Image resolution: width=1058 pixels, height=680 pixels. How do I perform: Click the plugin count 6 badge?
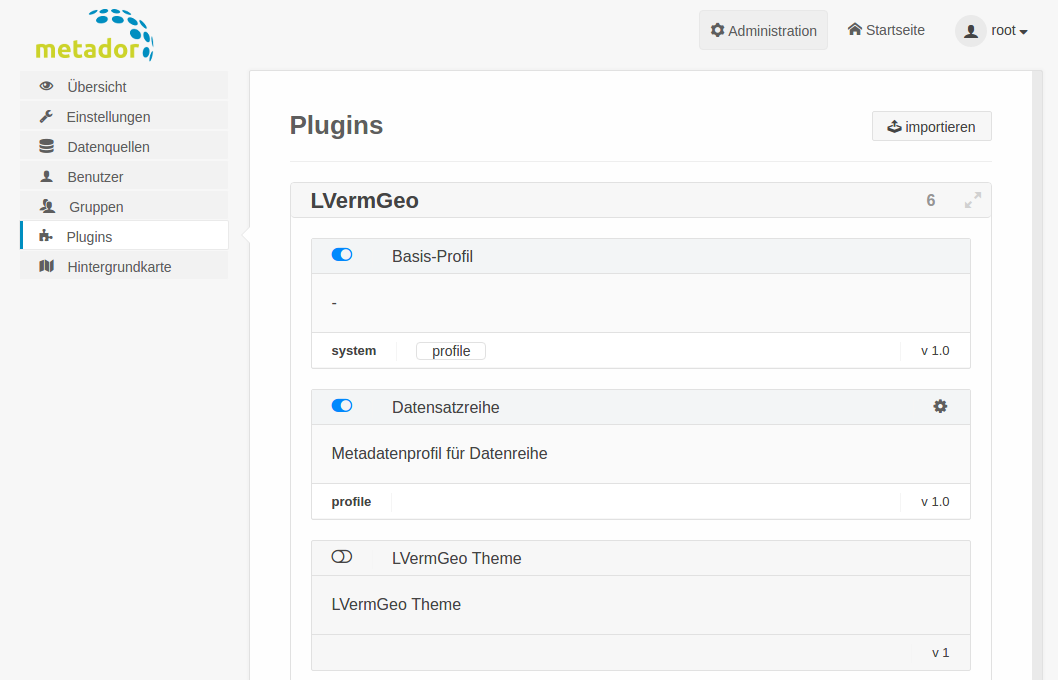pos(930,200)
